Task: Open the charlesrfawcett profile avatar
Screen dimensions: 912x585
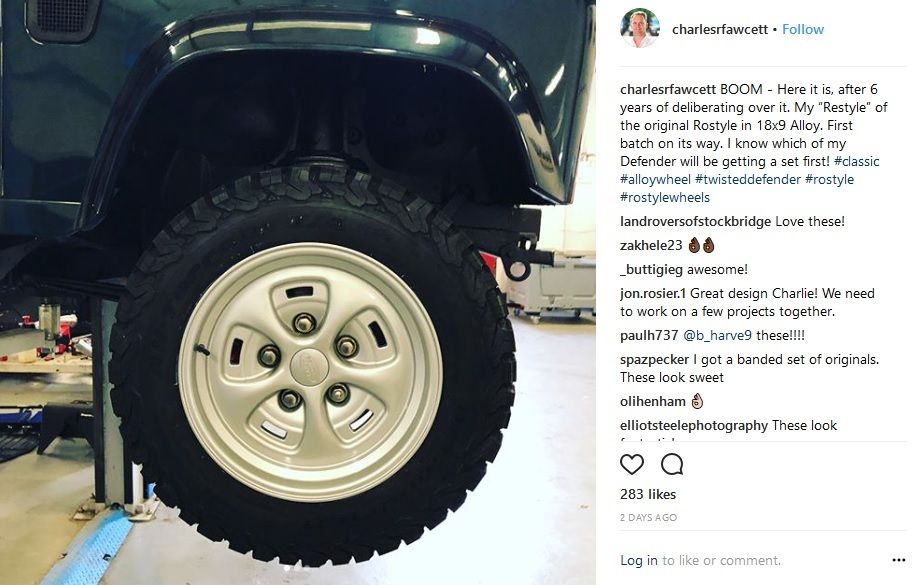Action: [639, 28]
